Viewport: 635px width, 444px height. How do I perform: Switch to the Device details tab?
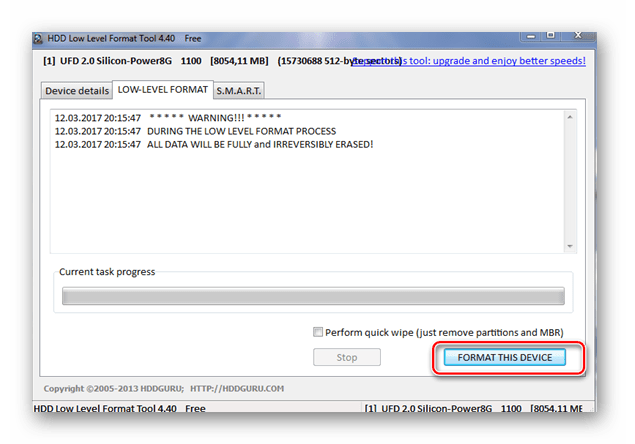pyautogui.click(x=77, y=91)
